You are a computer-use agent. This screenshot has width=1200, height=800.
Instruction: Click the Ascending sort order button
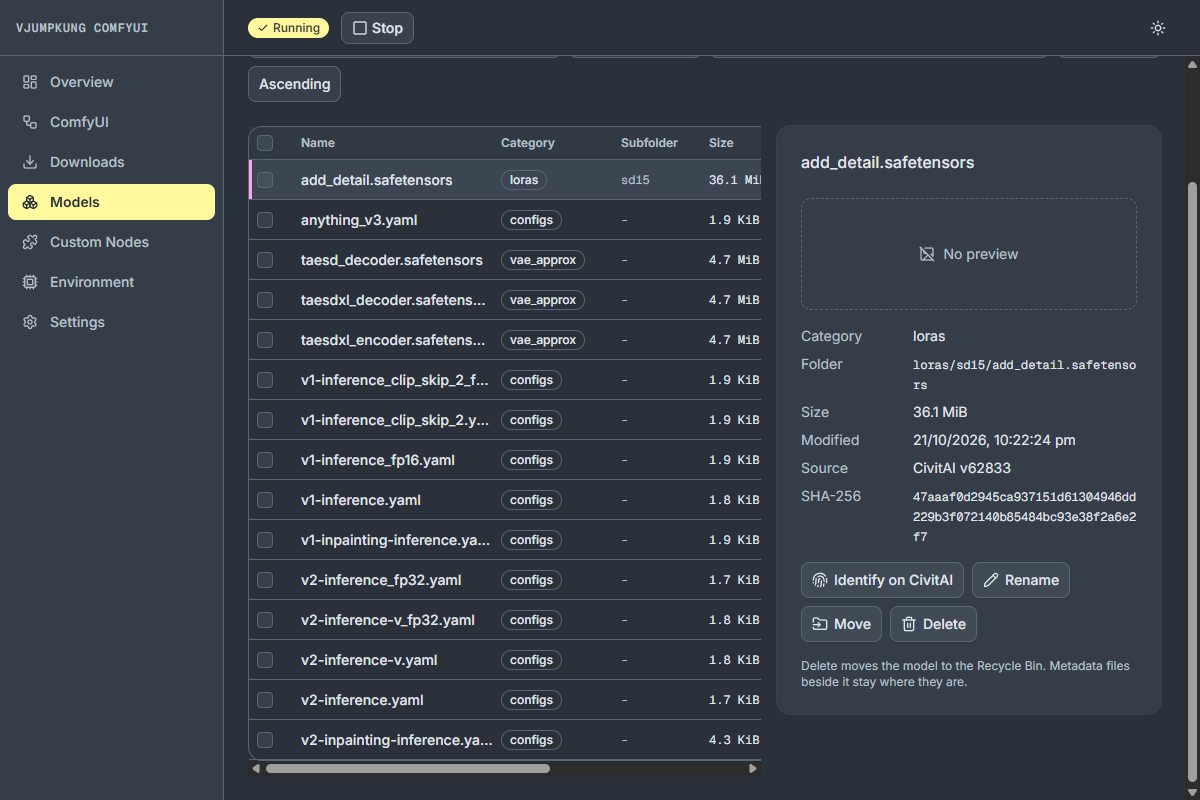[294, 84]
